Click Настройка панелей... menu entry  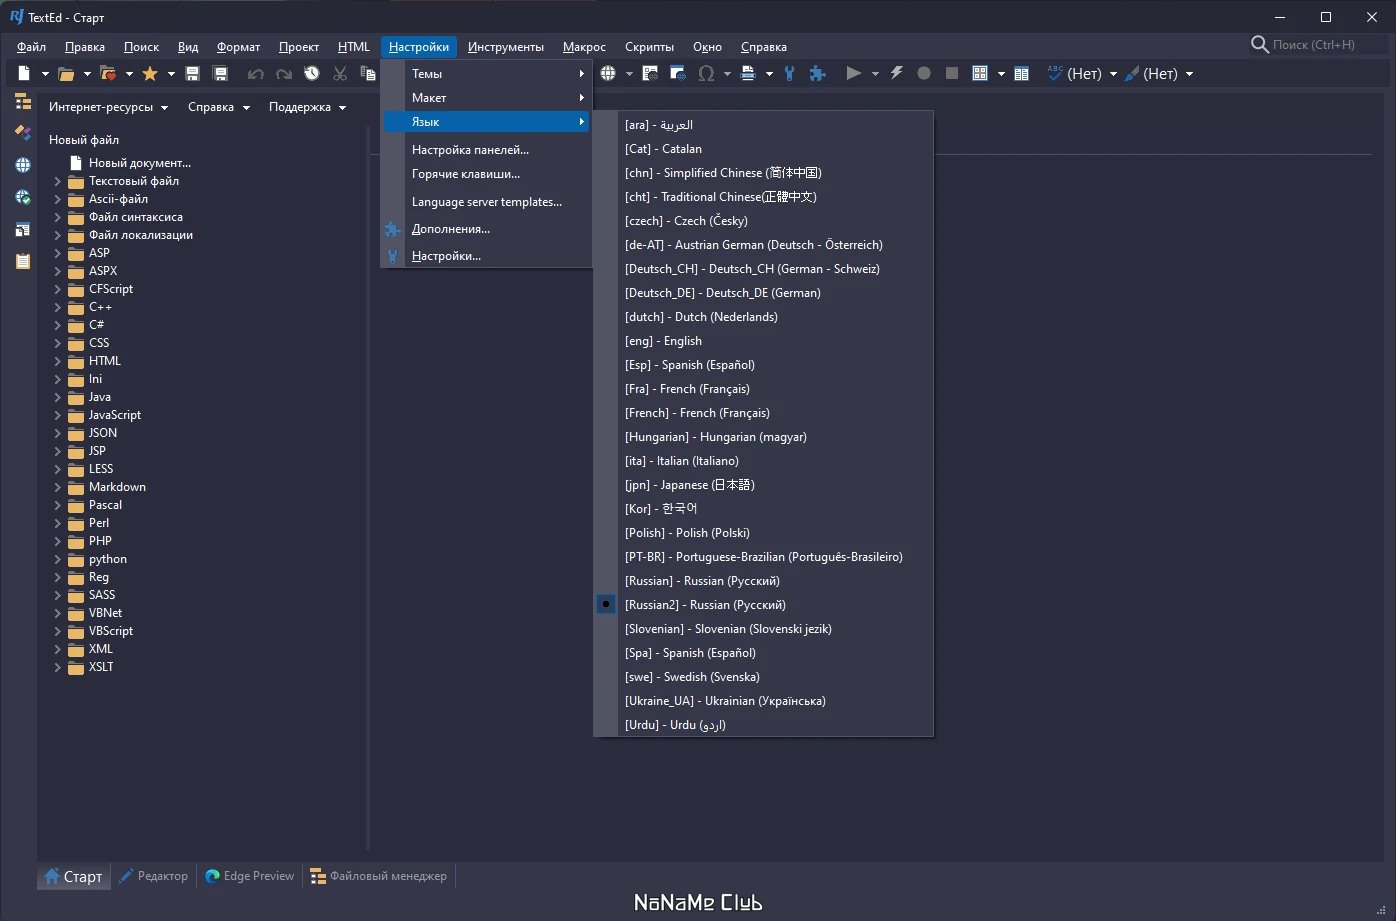(x=486, y=149)
